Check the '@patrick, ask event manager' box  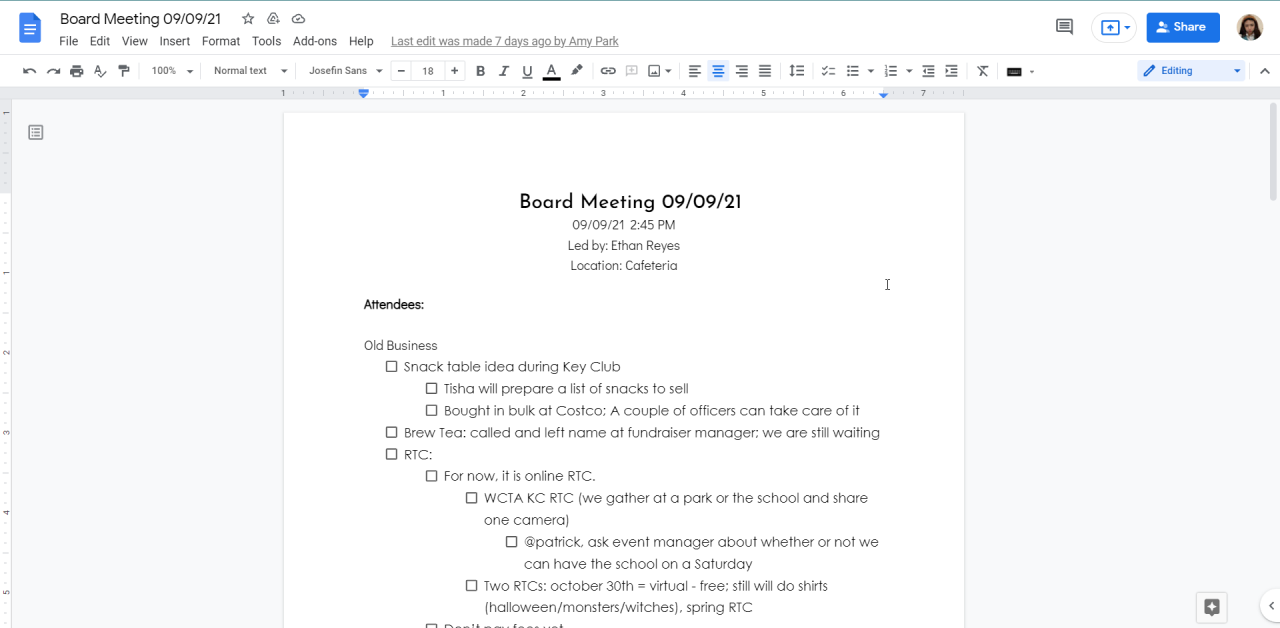512,542
